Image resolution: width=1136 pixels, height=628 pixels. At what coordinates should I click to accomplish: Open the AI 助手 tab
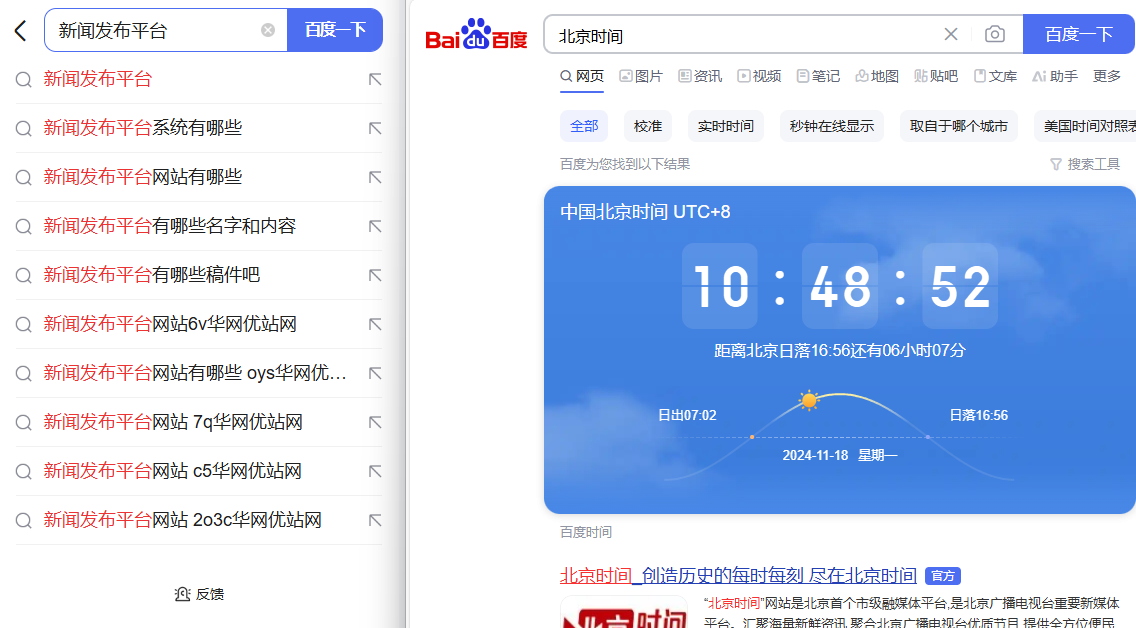pos(1055,76)
